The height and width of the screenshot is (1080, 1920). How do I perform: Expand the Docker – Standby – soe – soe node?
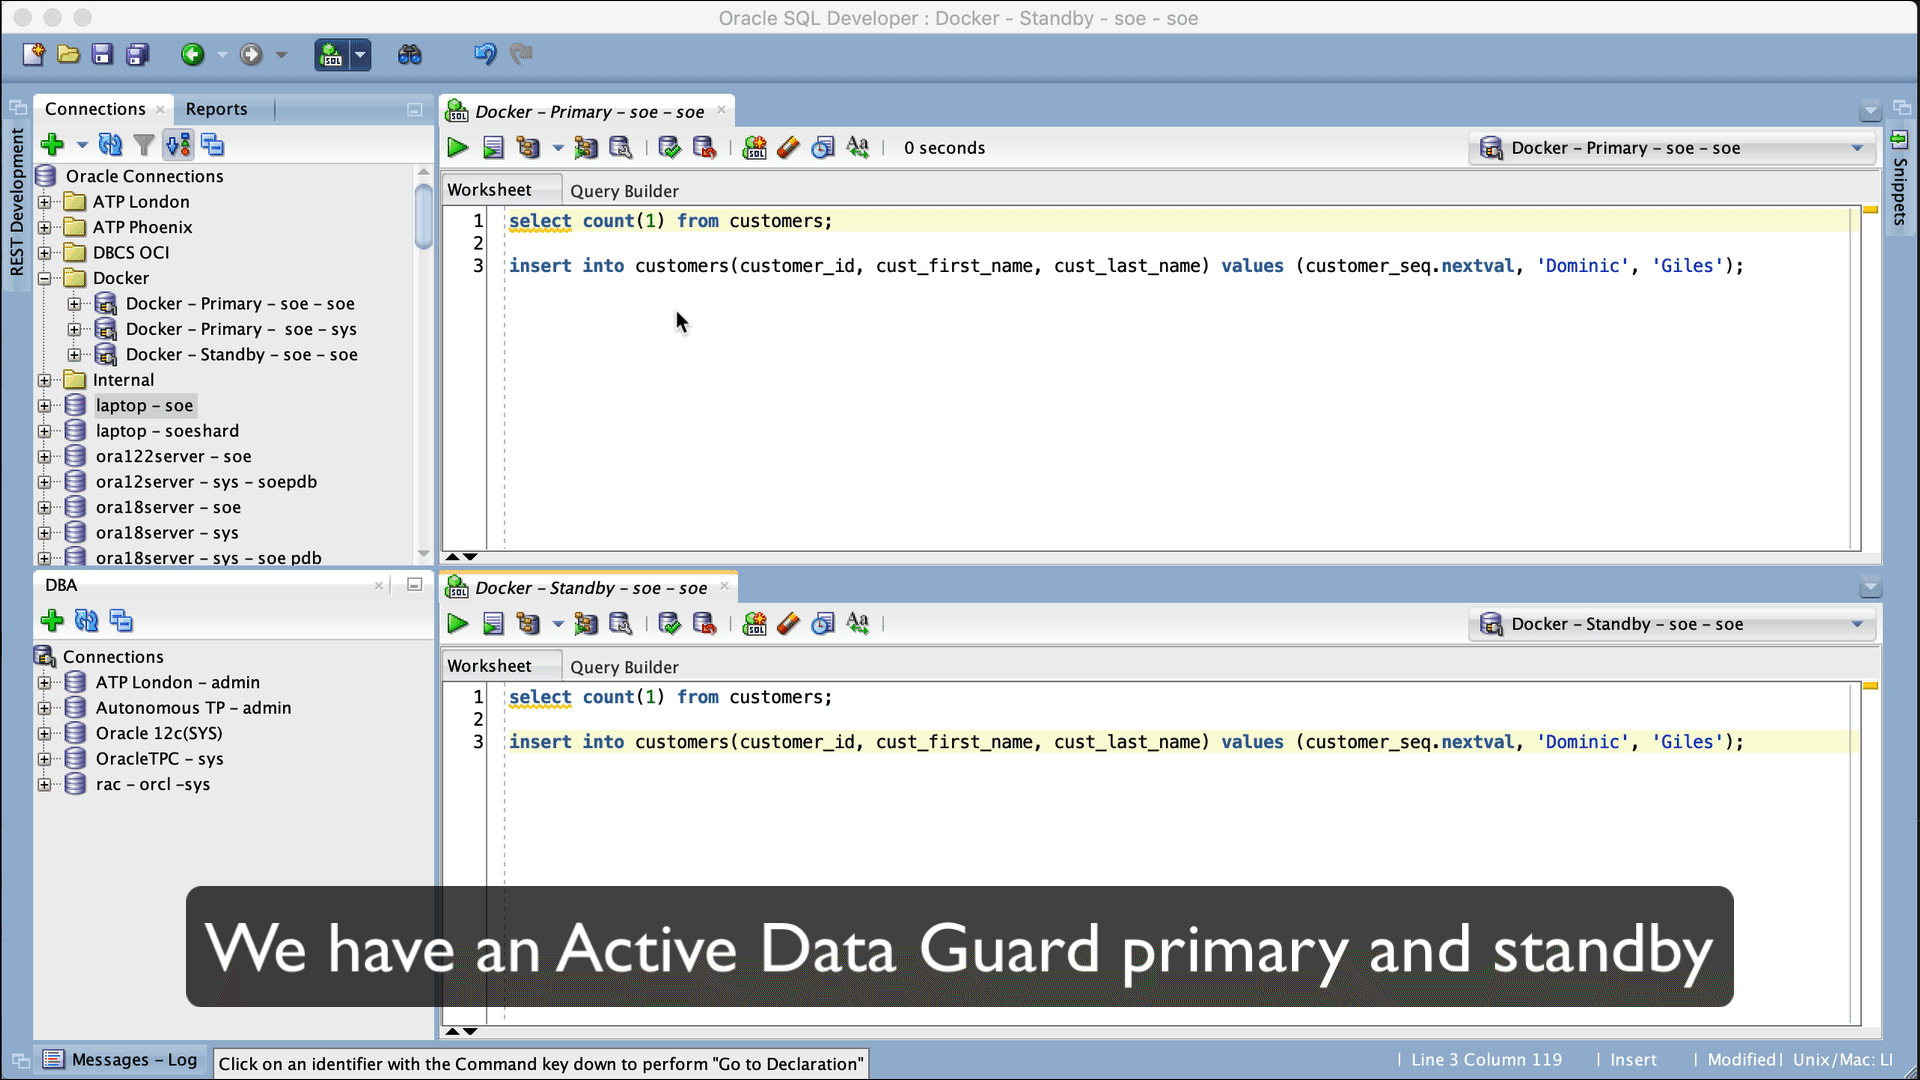click(x=74, y=354)
